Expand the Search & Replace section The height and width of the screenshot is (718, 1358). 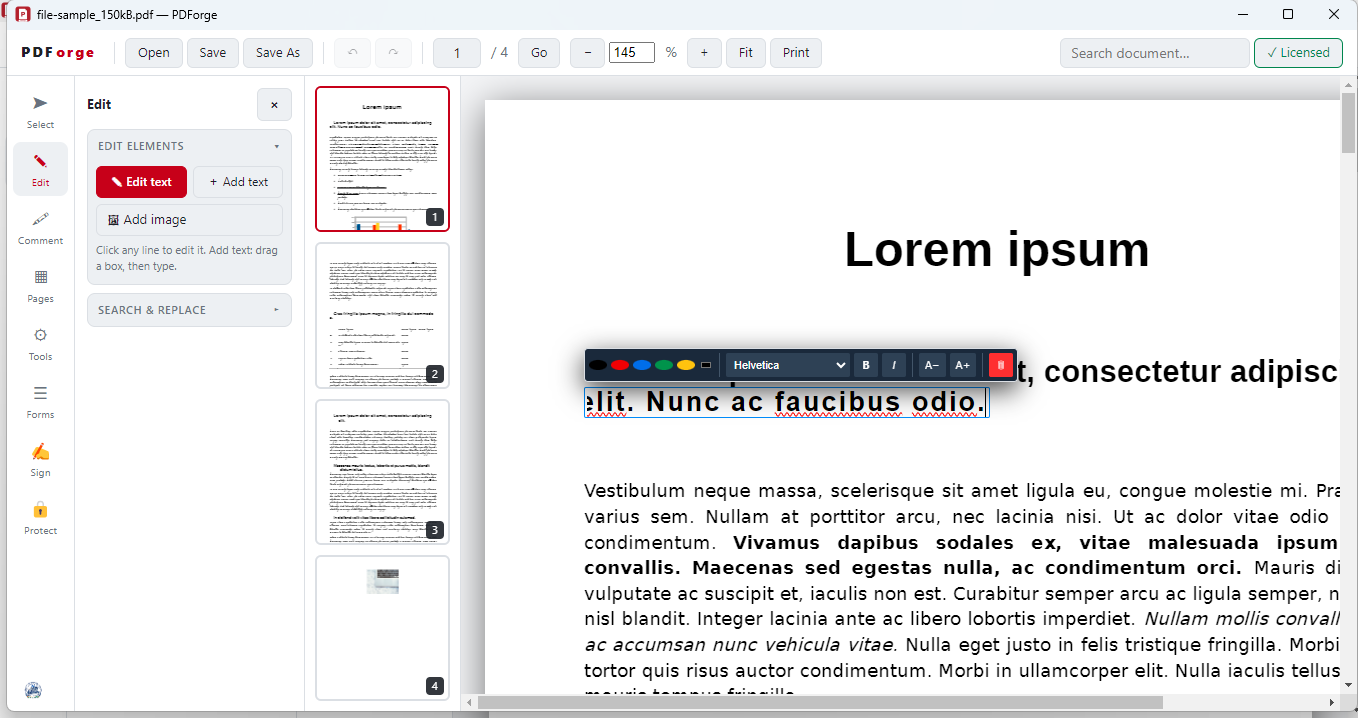189,310
